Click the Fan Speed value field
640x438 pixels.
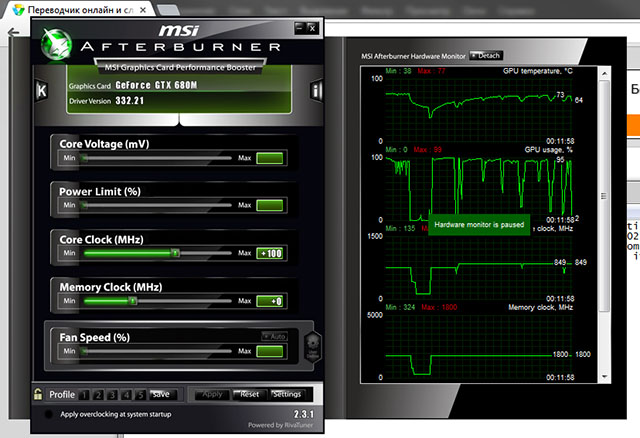click(x=270, y=351)
